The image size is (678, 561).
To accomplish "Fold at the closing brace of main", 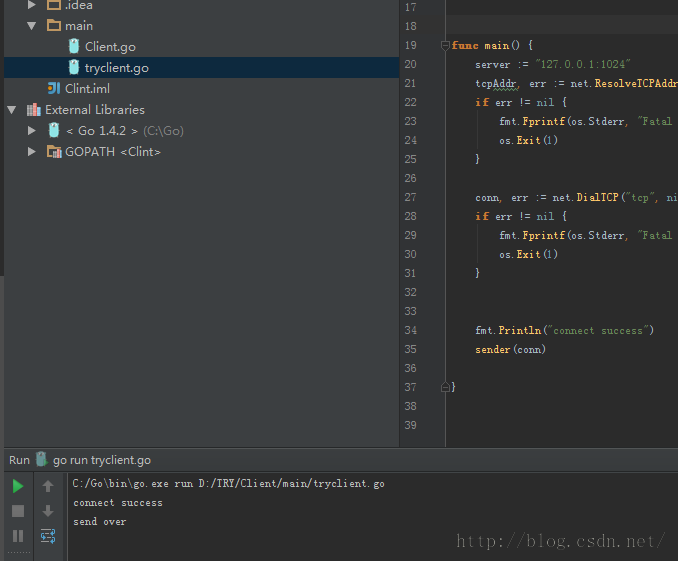I will (445, 387).
